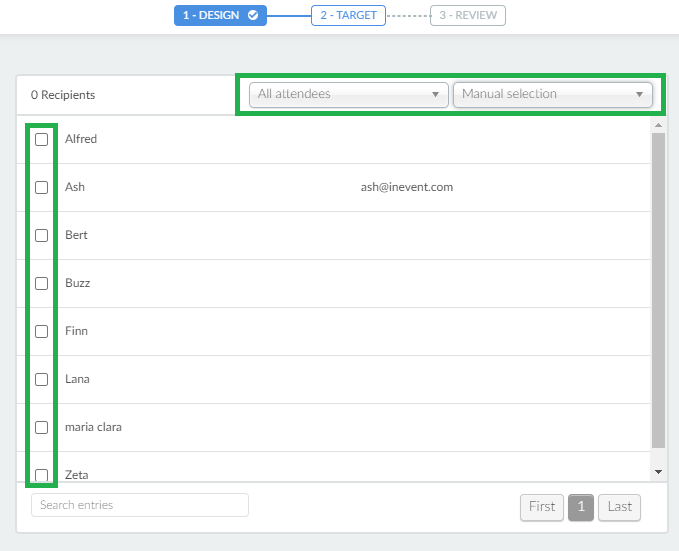Click the Last pagination button
679x551 pixels.
click(x=619, y=507)
